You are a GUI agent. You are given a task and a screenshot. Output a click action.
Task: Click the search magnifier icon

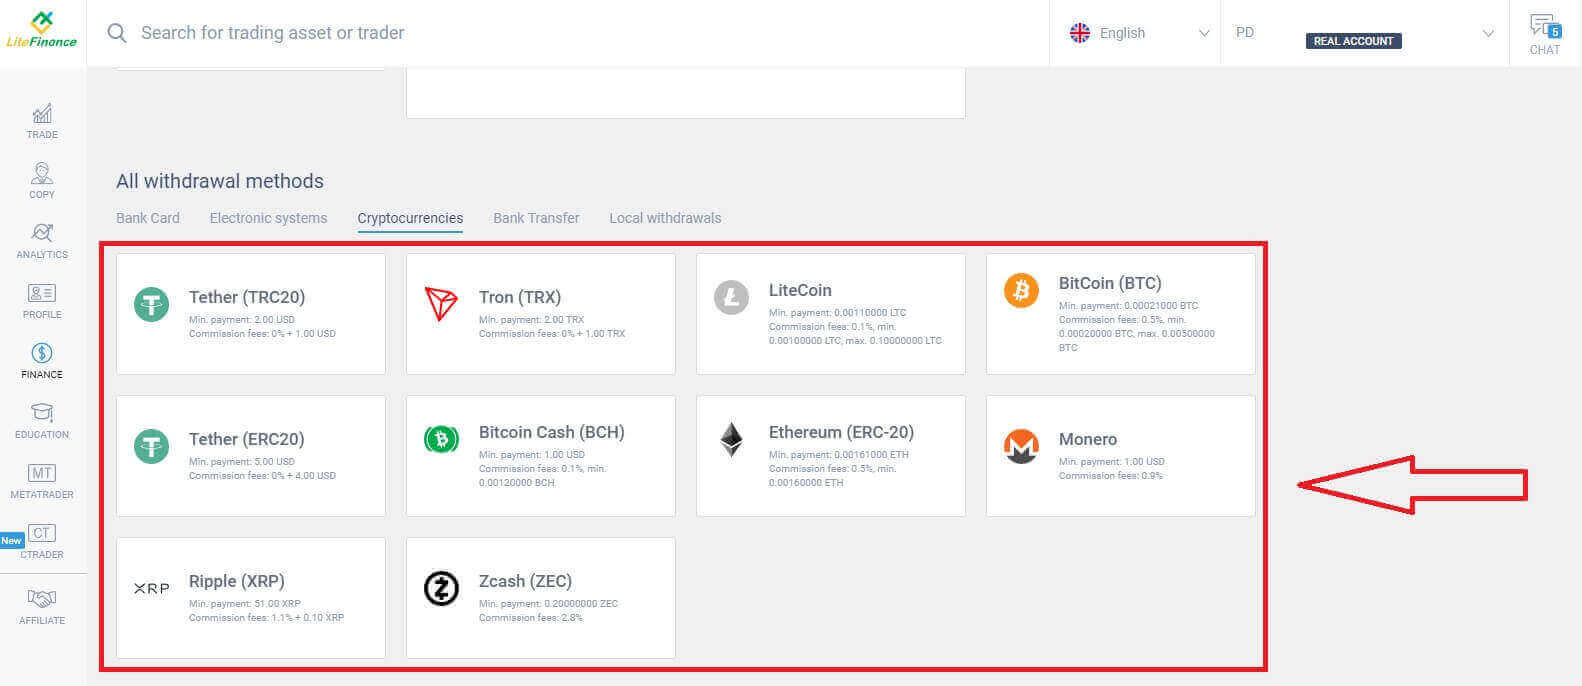coord(117,33)
